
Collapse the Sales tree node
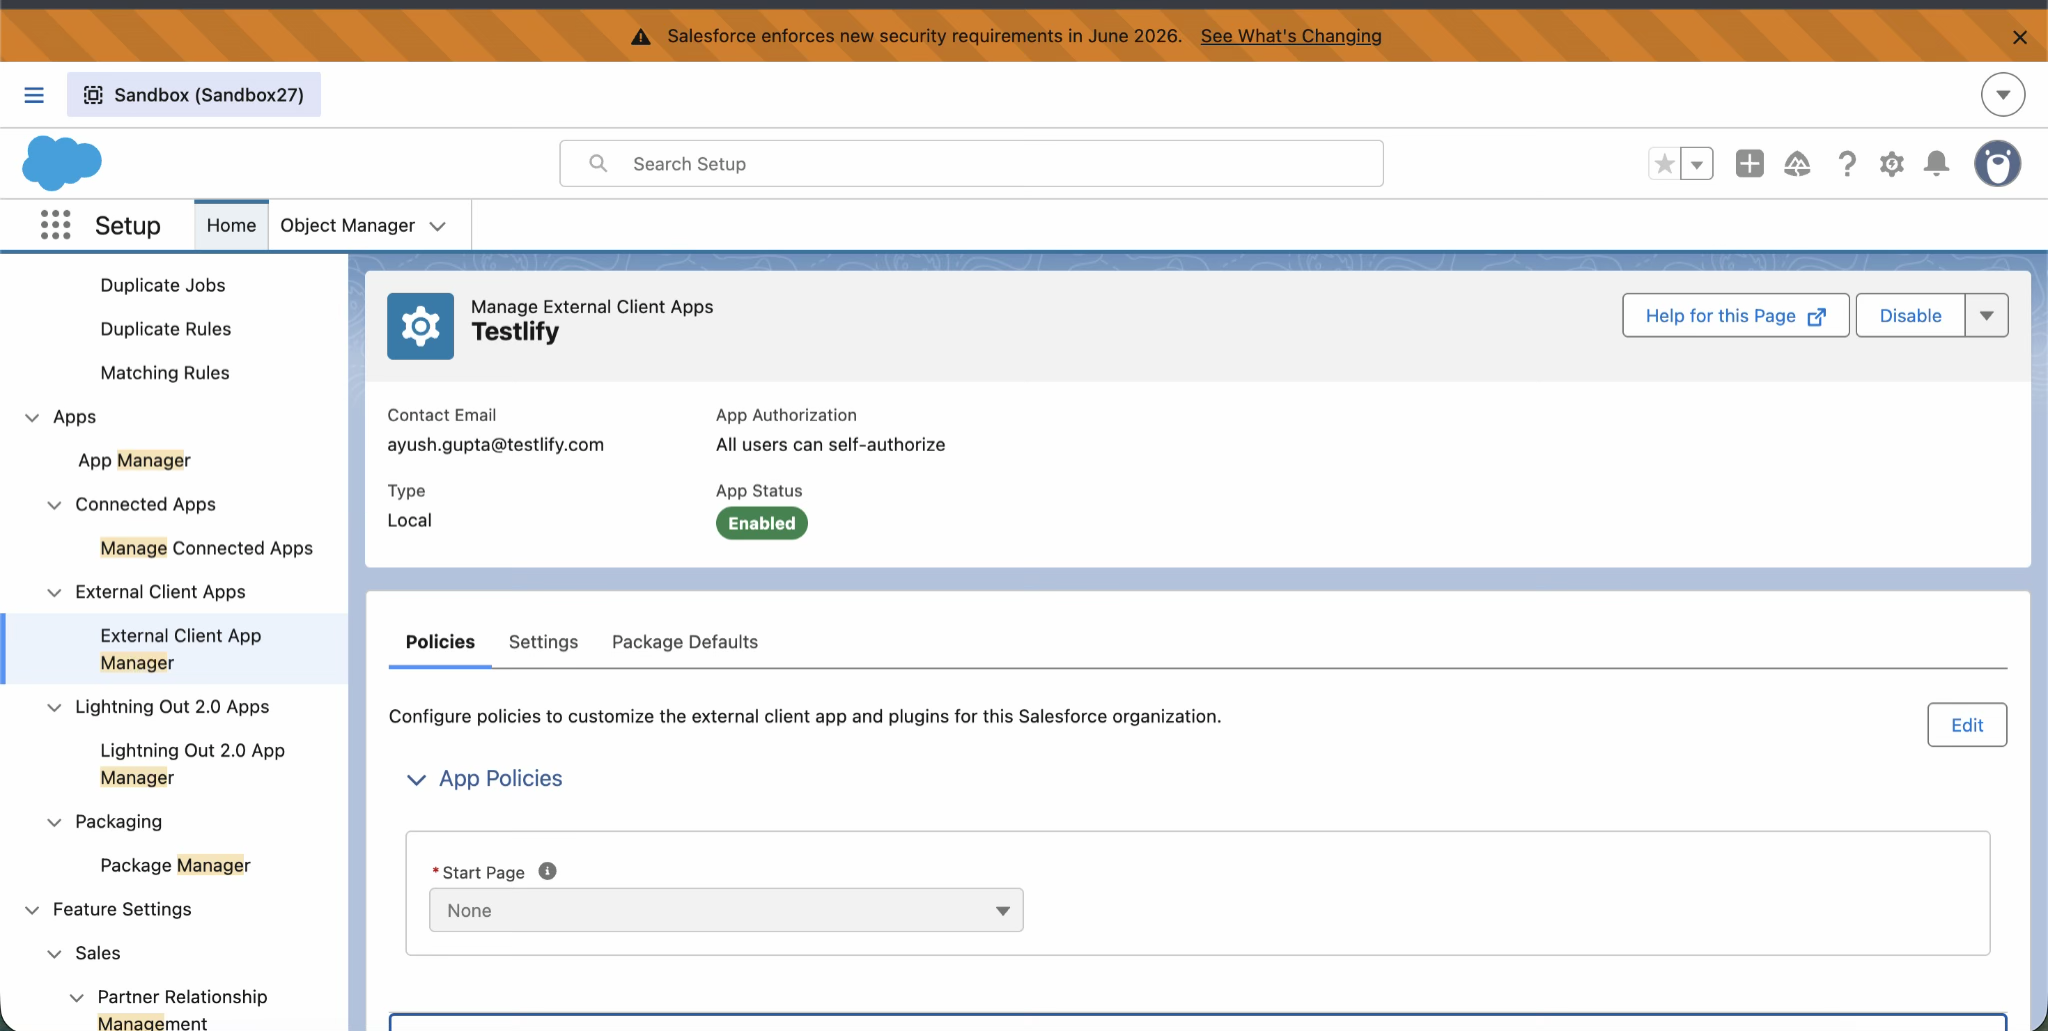pos(54,954)
